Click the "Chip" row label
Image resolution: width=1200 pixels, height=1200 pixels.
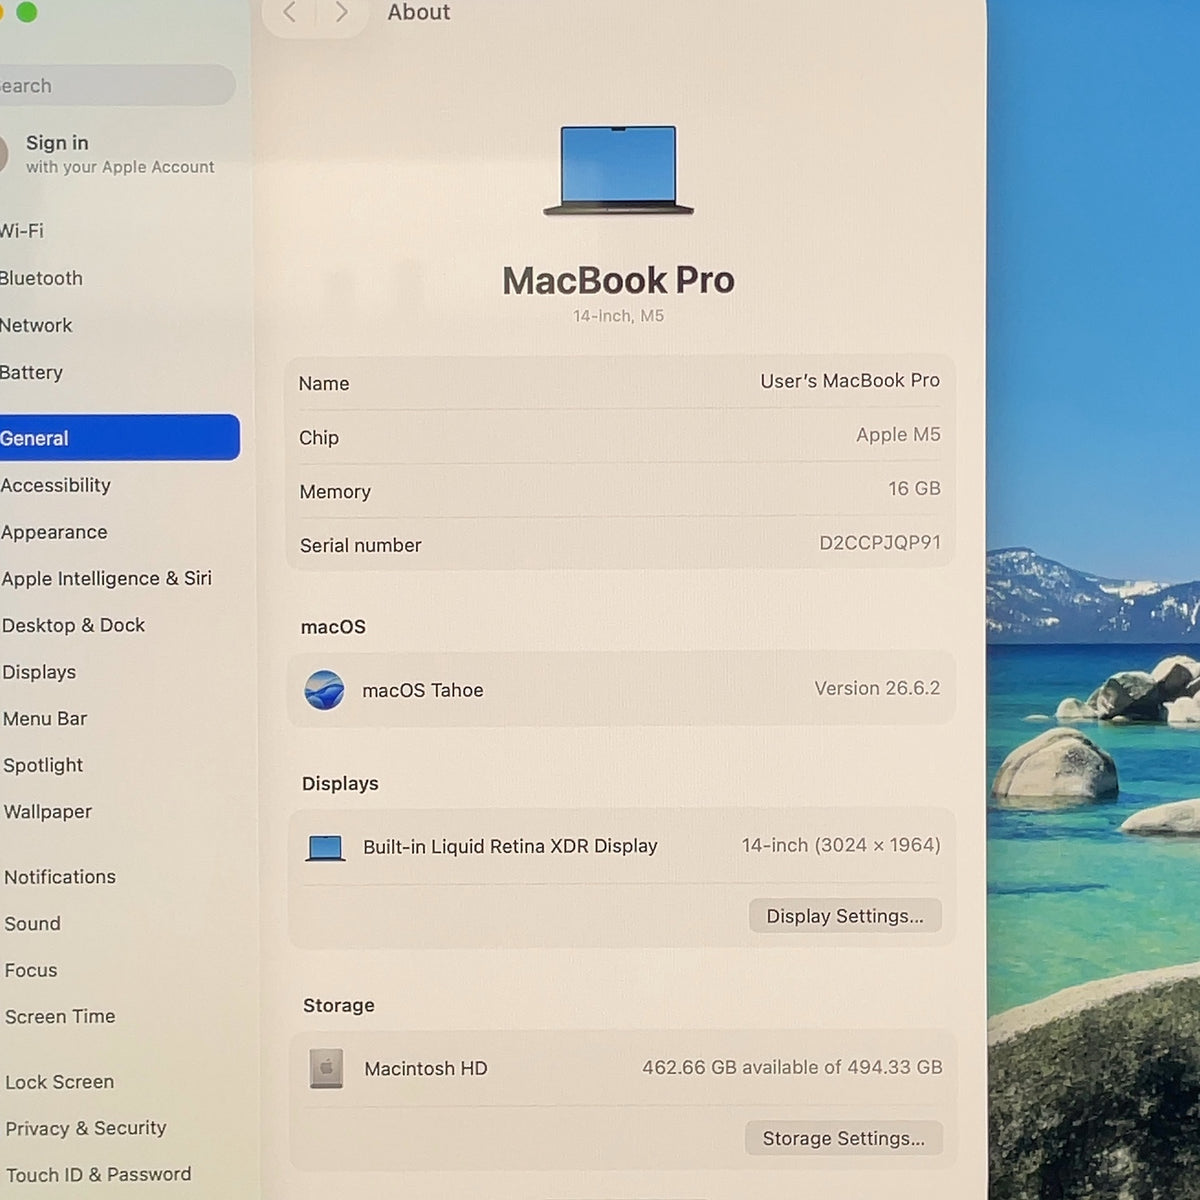point(319,438)
